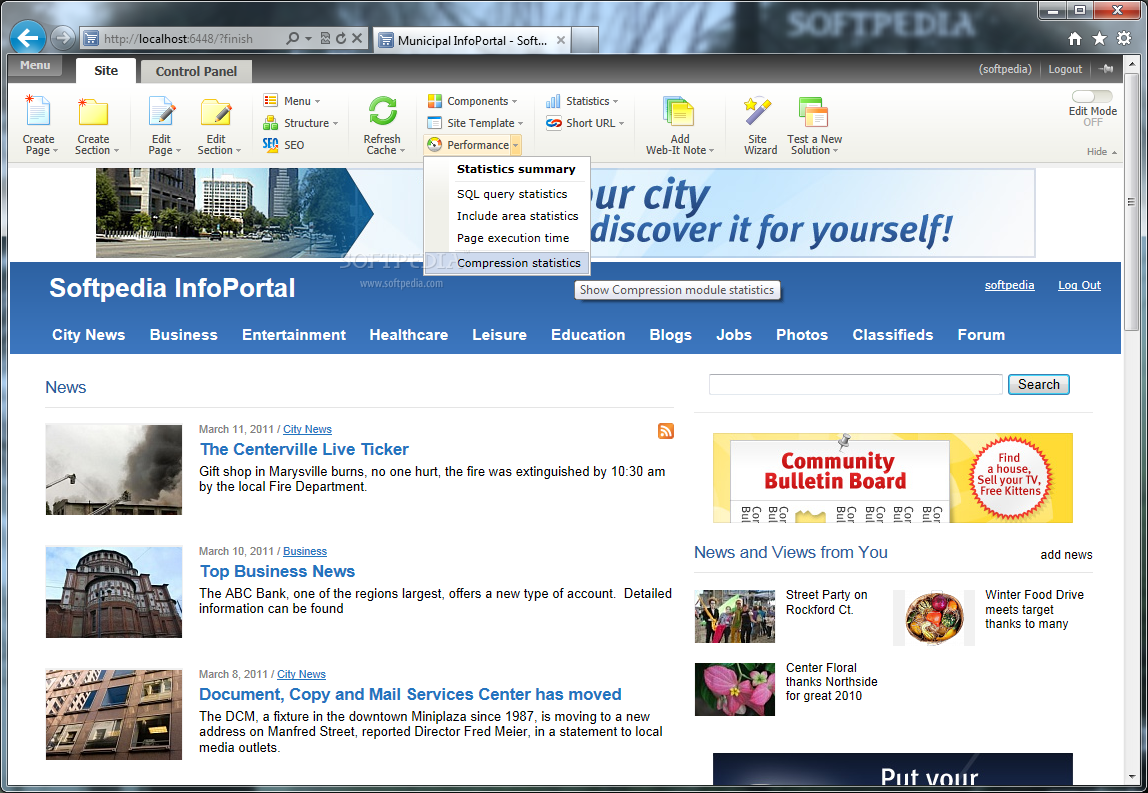Open the Forum navigation item

[981, 335]
